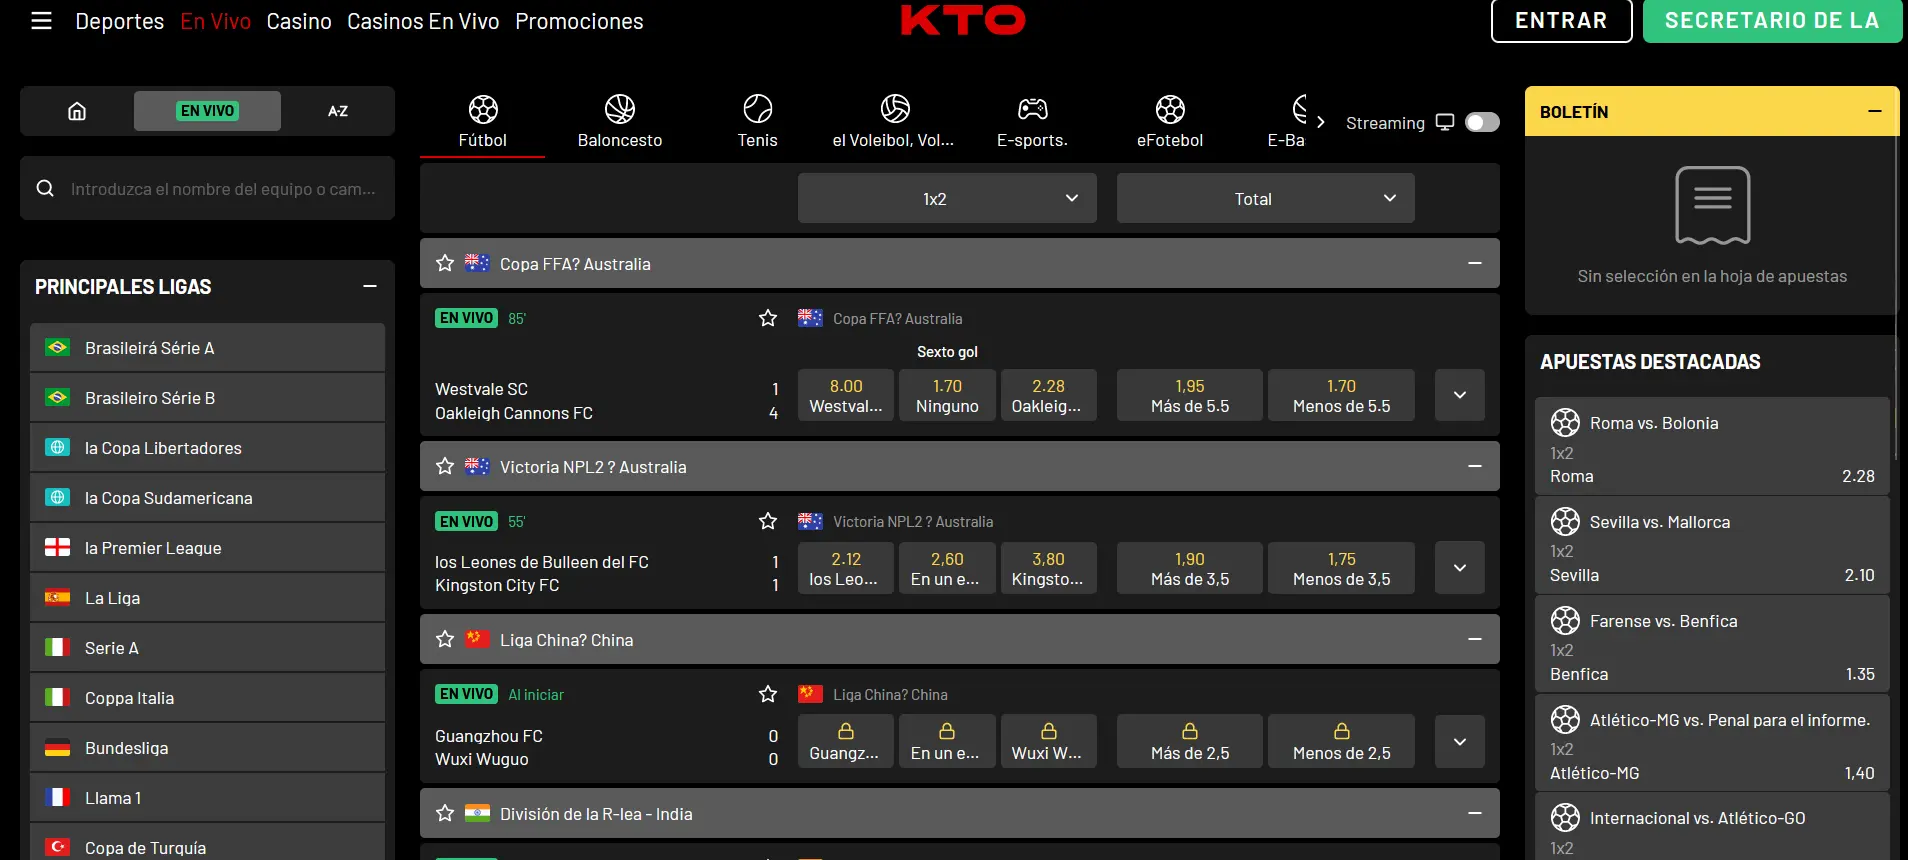Click the streaming monitor icon
Image resolution: width=1908 pixels, height=860 pixels.
coord(1445,122)
